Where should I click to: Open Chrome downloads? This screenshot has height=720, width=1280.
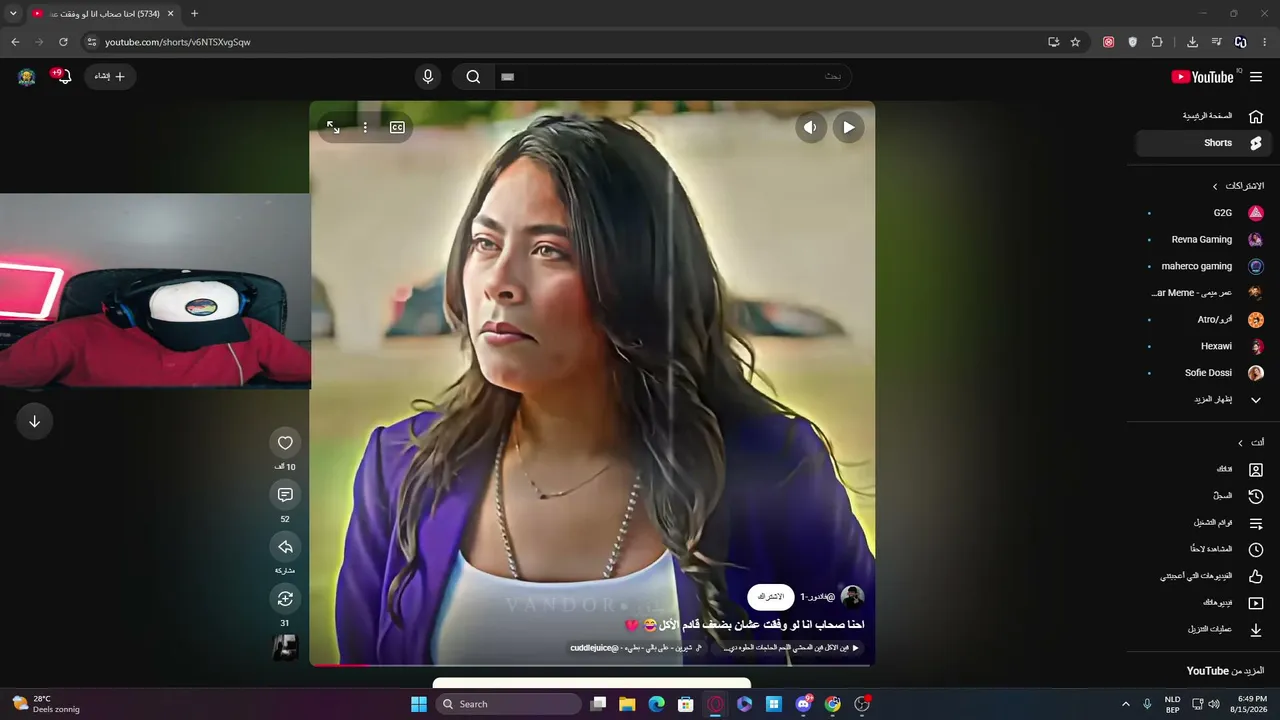coord(1192,42)
